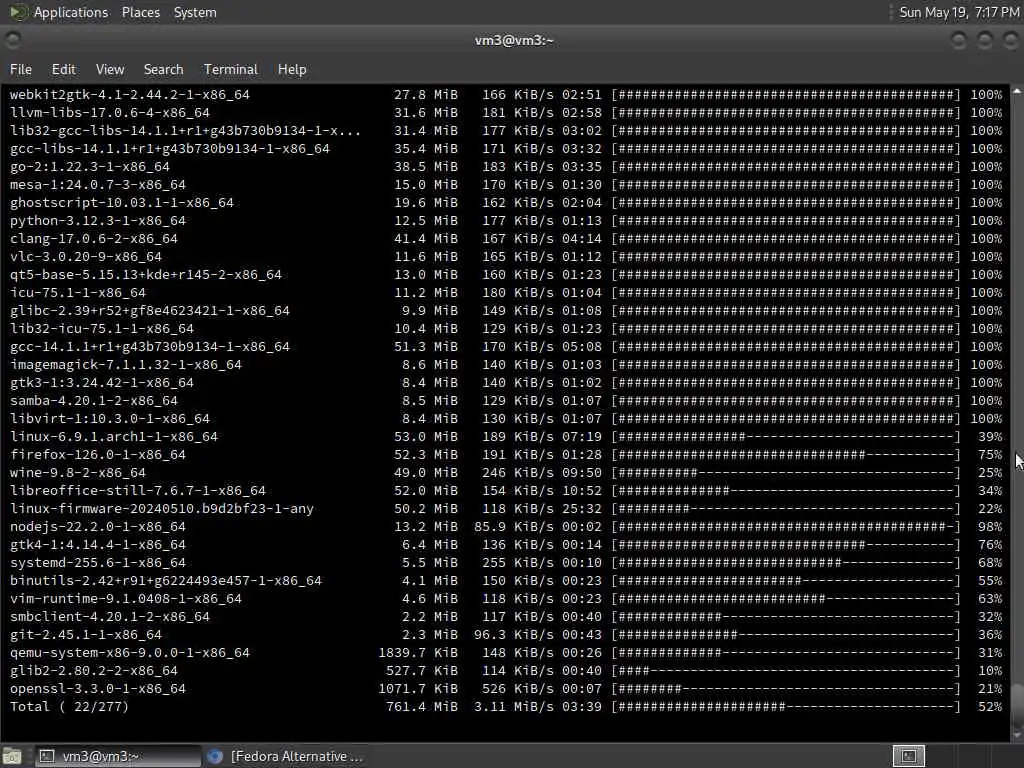Click the Total ( 22/277) text
Image resolution: width=1024 pixels, height=768 pixels.
[x=69, y=707]
